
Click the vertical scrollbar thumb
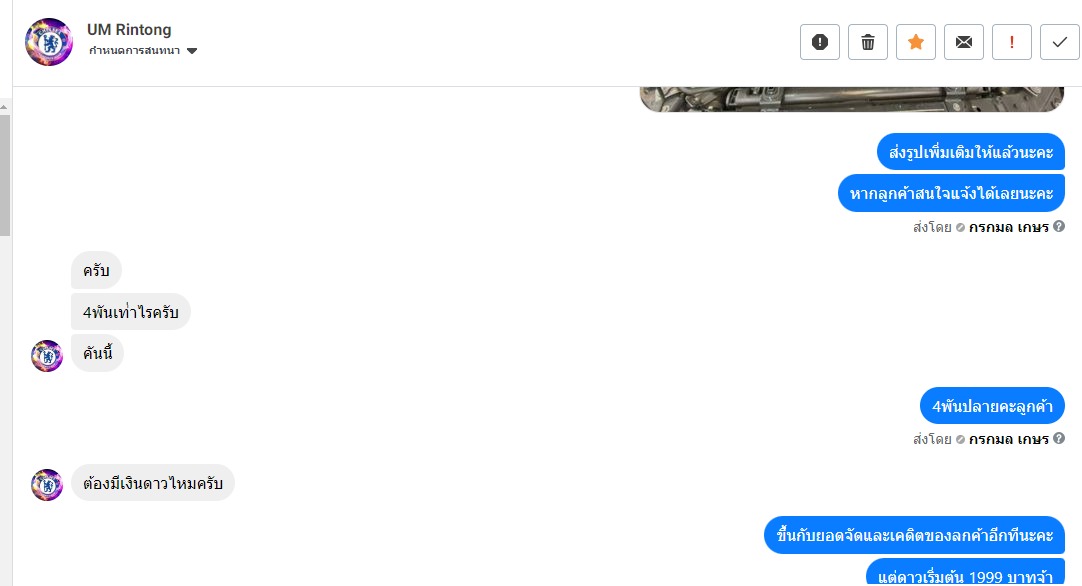5,175
